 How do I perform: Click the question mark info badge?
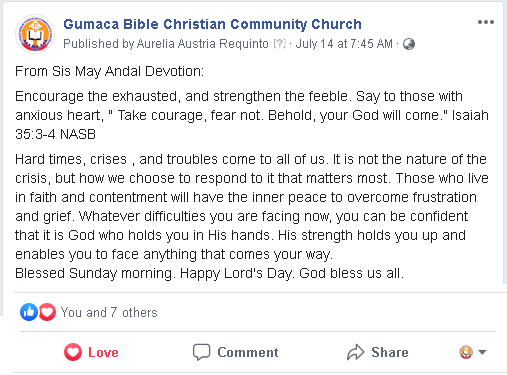point(279,44)
